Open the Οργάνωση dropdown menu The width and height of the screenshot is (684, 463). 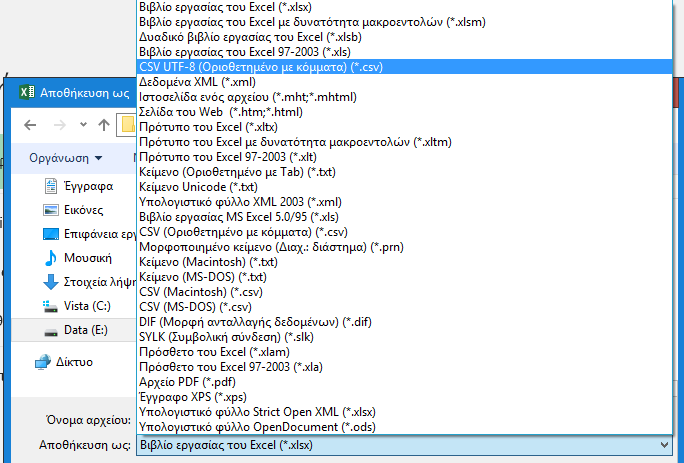click(66, 158)
